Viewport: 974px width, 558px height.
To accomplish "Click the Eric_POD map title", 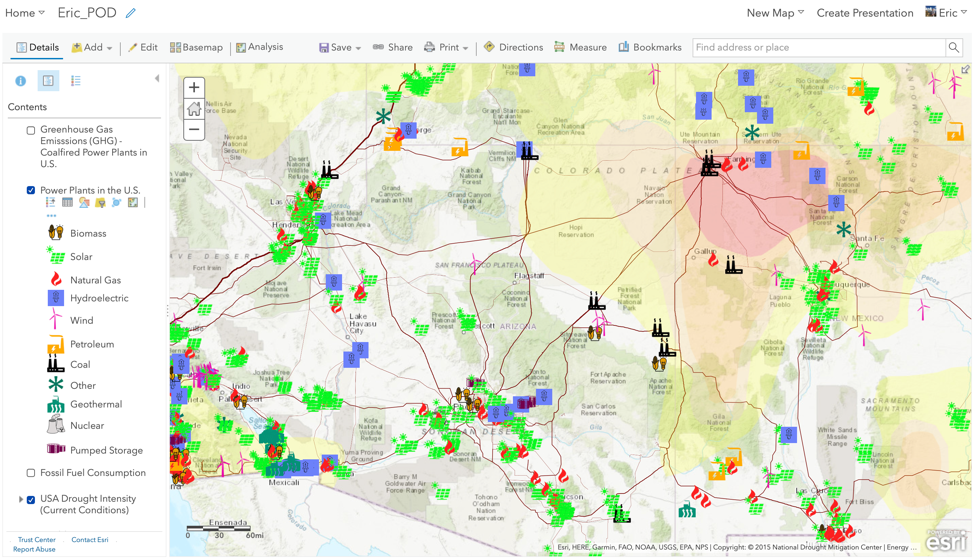I will (87, 13).
